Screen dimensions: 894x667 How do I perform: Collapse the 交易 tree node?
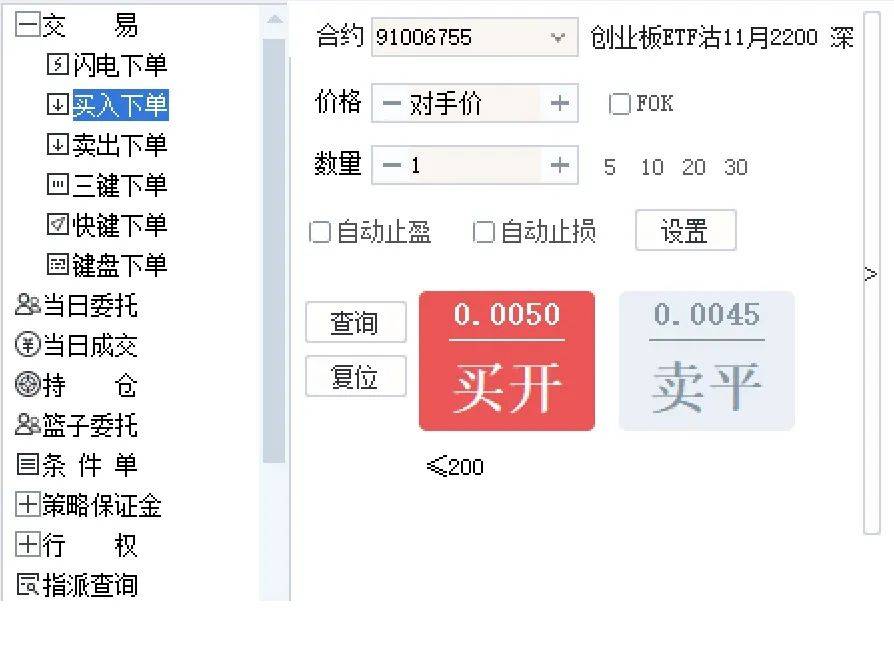[28, 23]
